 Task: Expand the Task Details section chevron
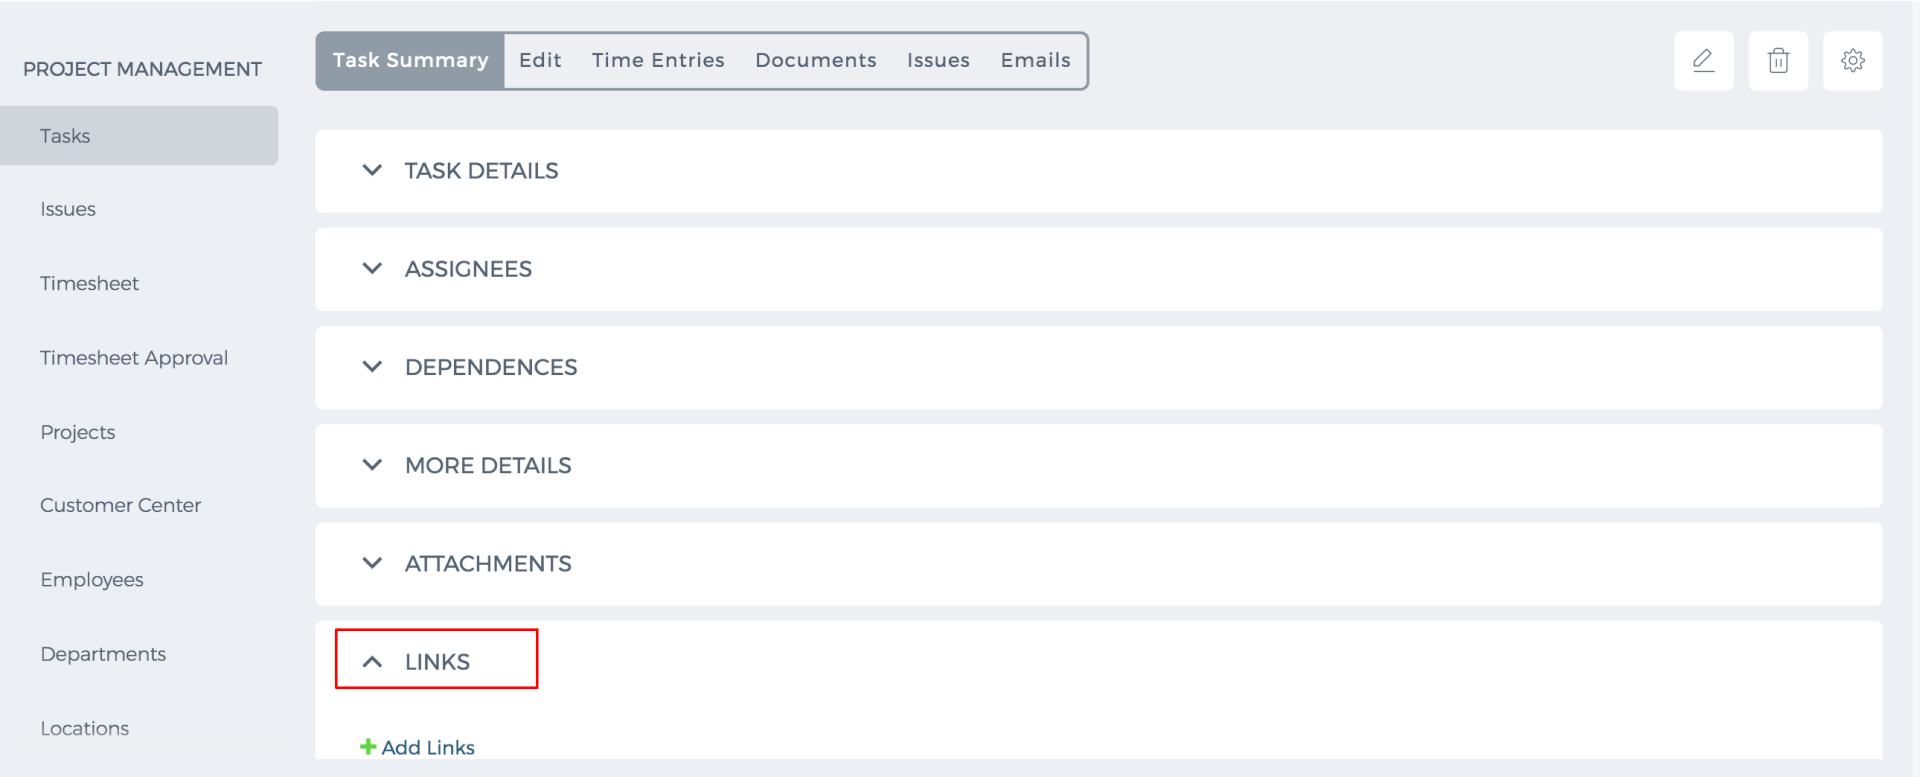tap(372, 170)
